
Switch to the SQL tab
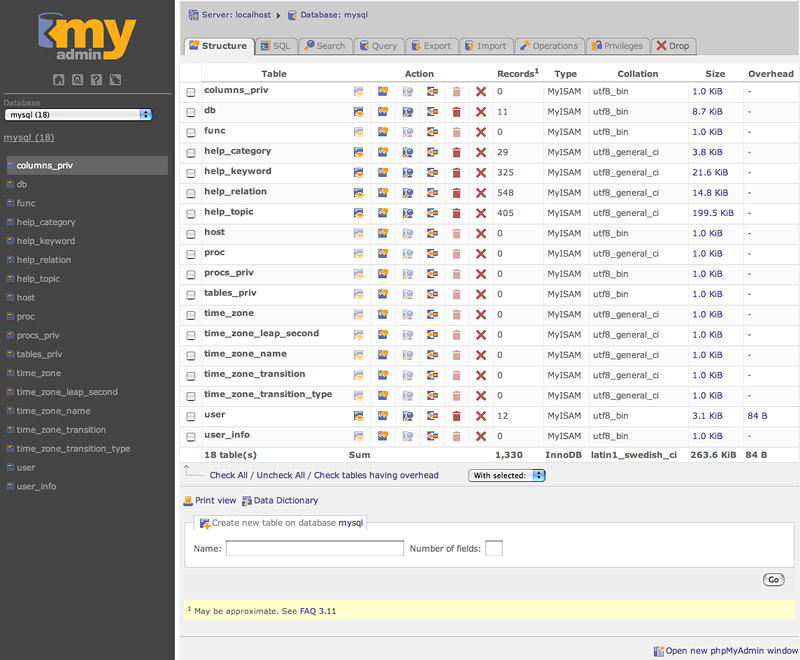coord(276,46)
